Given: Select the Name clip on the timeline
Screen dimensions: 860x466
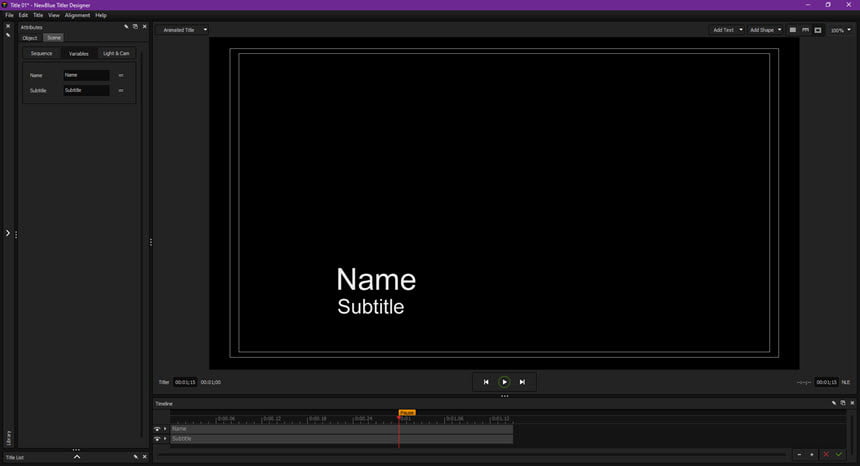Looking at the screenshot, I should click(342, 429).
